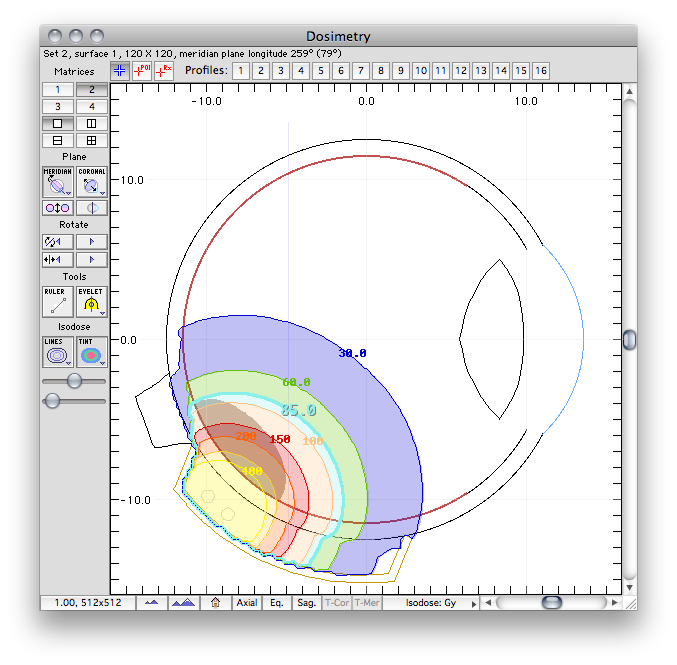Toggle dose profile 5

click(321, 71)
